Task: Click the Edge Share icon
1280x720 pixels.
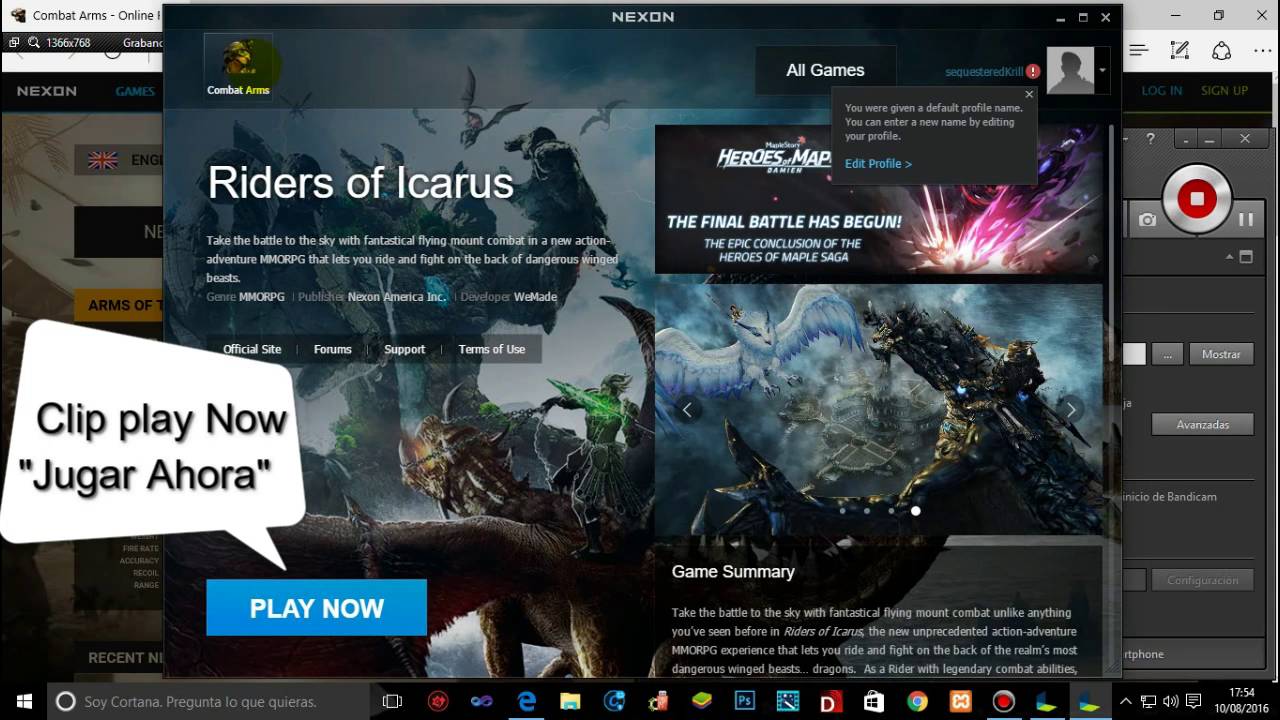Action: 1221,50
